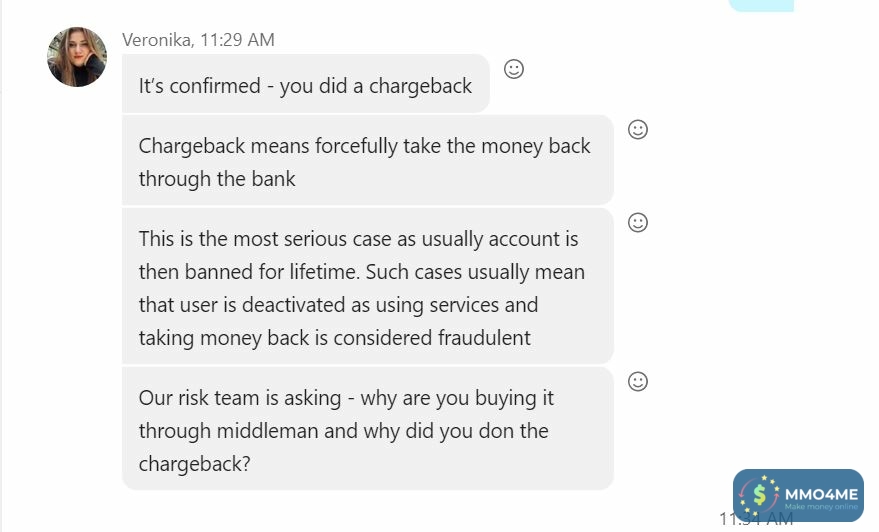Image resolution: width=879 pixels, height=532 pixels.
Task: Select the "Our risk team is asking" bubble
Action: pyautogui.click(x=366, y=429)
